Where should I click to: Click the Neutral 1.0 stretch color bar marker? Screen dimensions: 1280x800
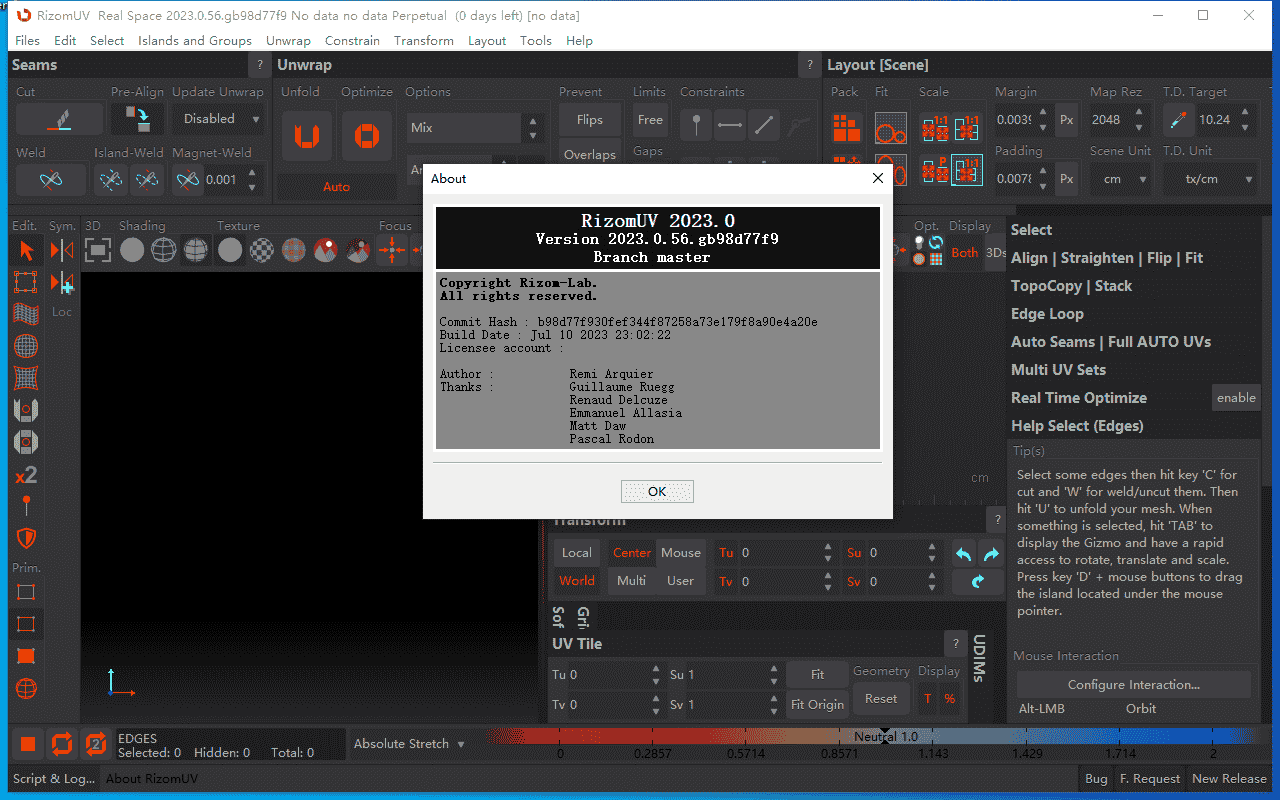(885, 735)
